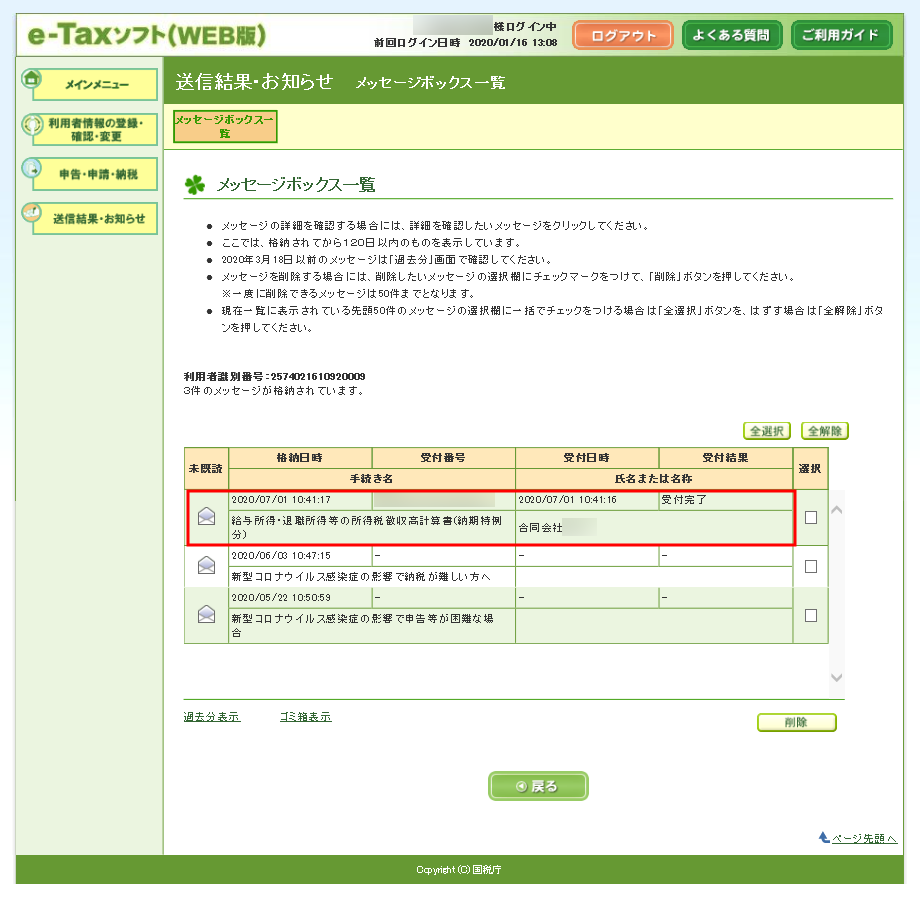Click the arrow icon at ページ先頭へ

click(x=824, y=837)
